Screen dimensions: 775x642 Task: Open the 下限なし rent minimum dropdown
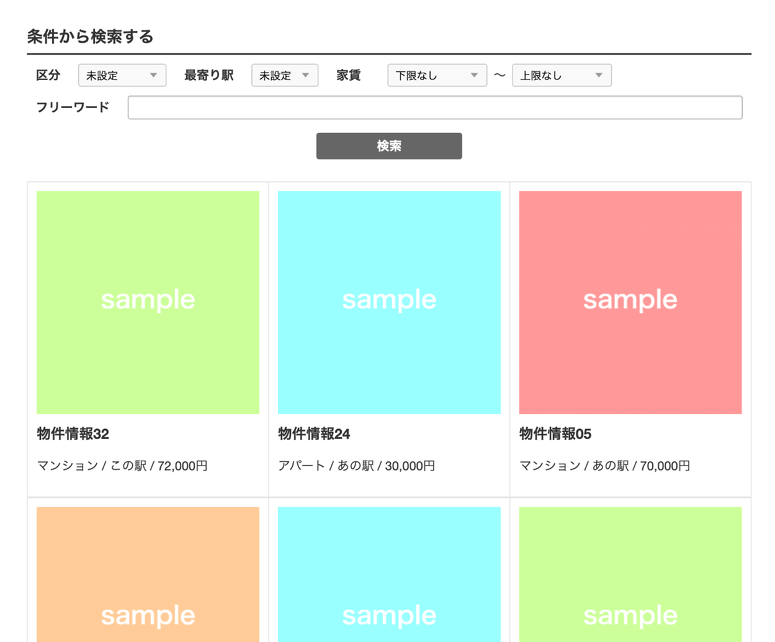coord(436,76)
